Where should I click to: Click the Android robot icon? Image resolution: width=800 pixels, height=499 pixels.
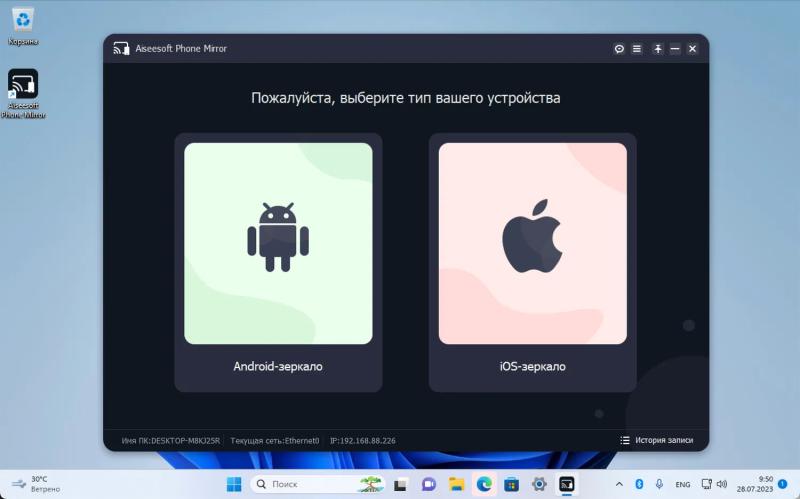[278, 237]
